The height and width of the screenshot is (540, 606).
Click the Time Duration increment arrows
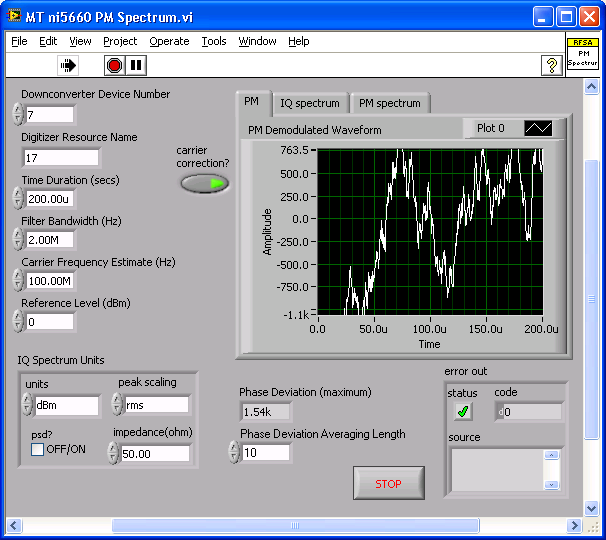tap(17, 198)
